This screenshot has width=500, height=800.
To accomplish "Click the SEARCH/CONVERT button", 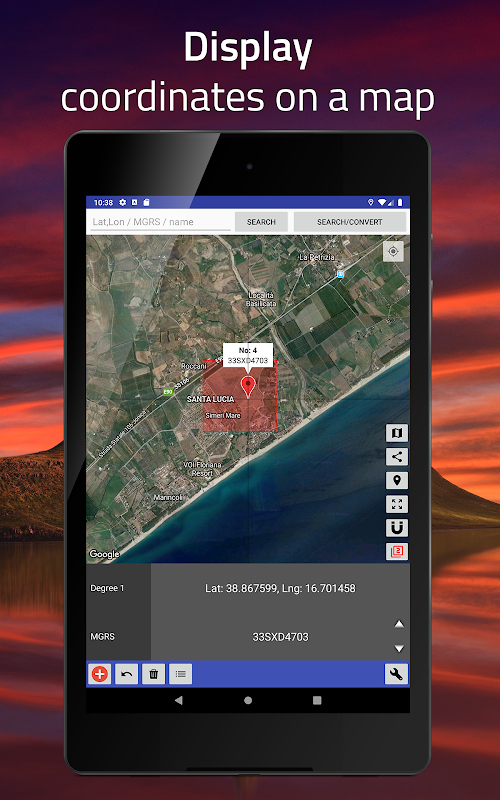I will [x=349, y=222].
